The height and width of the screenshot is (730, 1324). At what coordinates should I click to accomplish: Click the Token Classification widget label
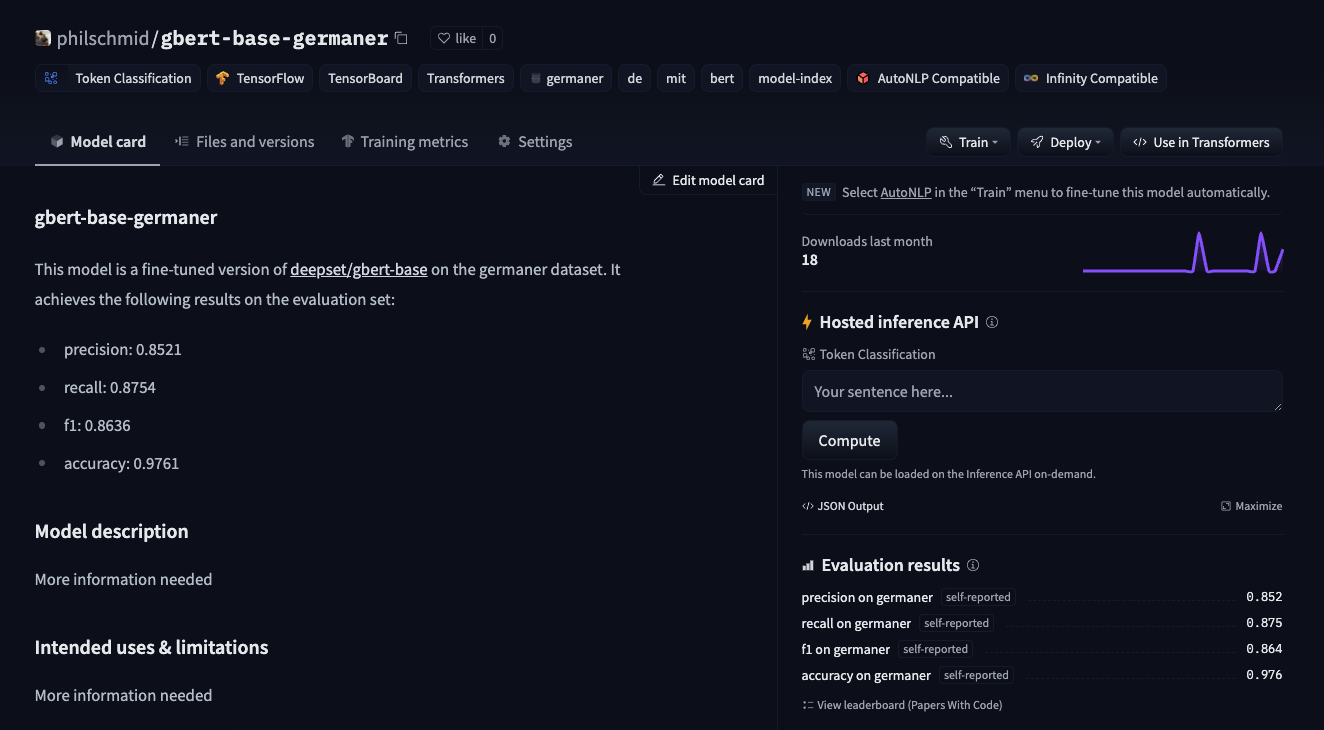(x=868, y=354)
